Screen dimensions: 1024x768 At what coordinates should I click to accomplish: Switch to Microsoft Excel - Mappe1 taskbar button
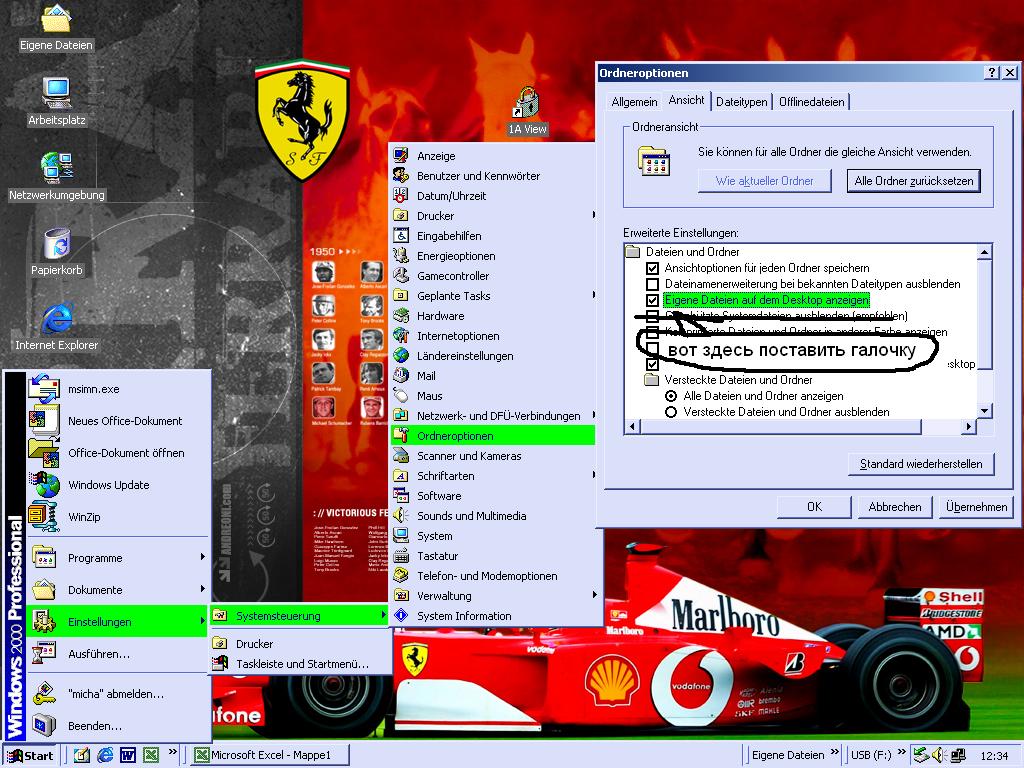[x=270, y=755]
